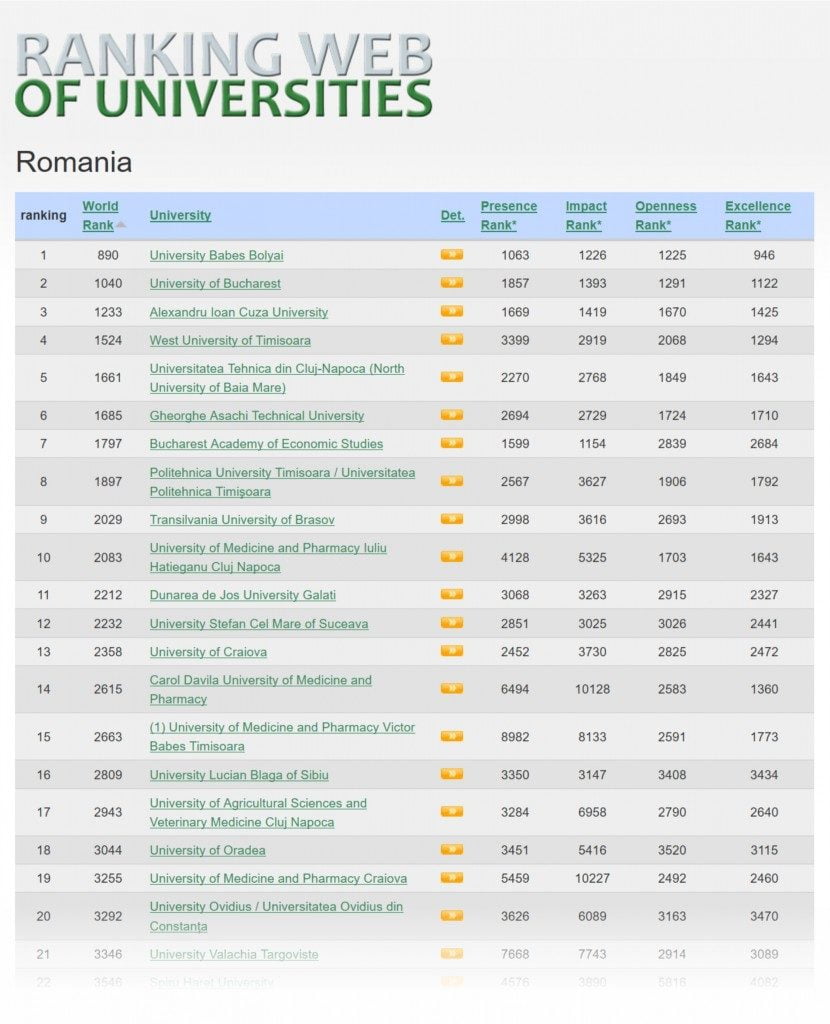Select impact rank value 10128
Screen dimensions: 830x1024
[592, 689]
